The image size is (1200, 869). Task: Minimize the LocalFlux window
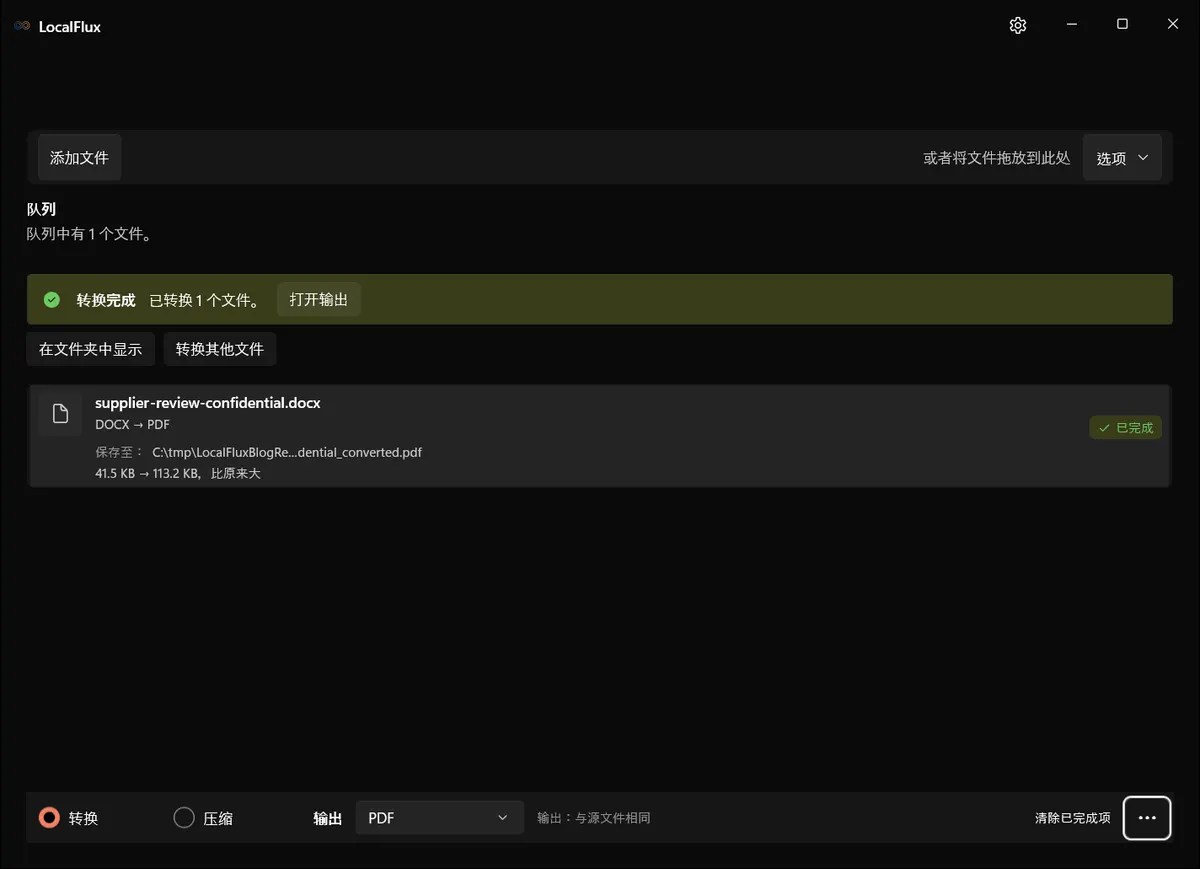[x=1071, y=25]
